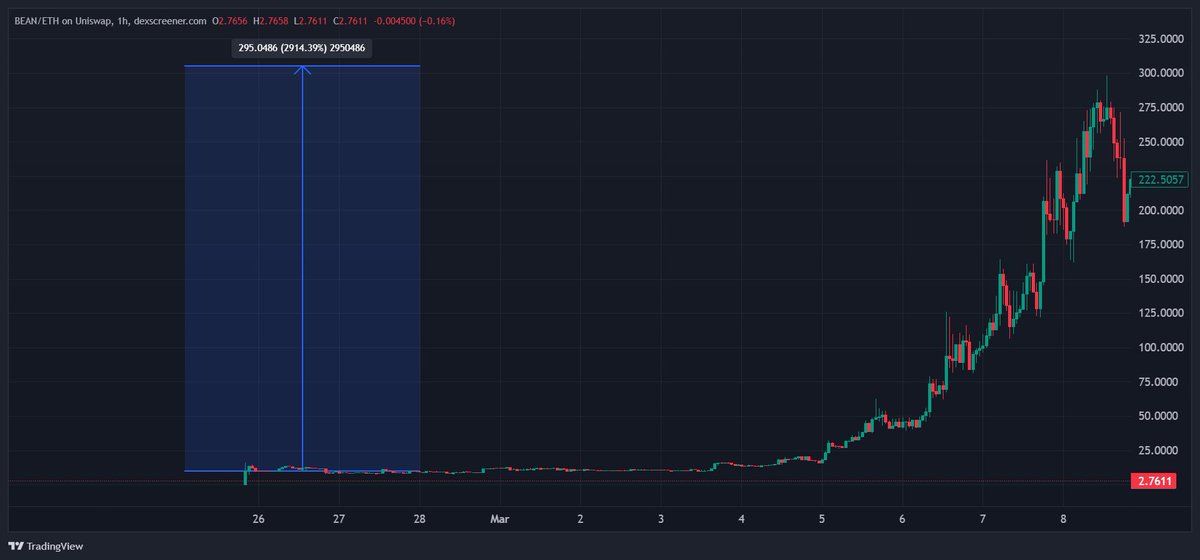Click the 300.0000 price axis label

click(1161, 73)
